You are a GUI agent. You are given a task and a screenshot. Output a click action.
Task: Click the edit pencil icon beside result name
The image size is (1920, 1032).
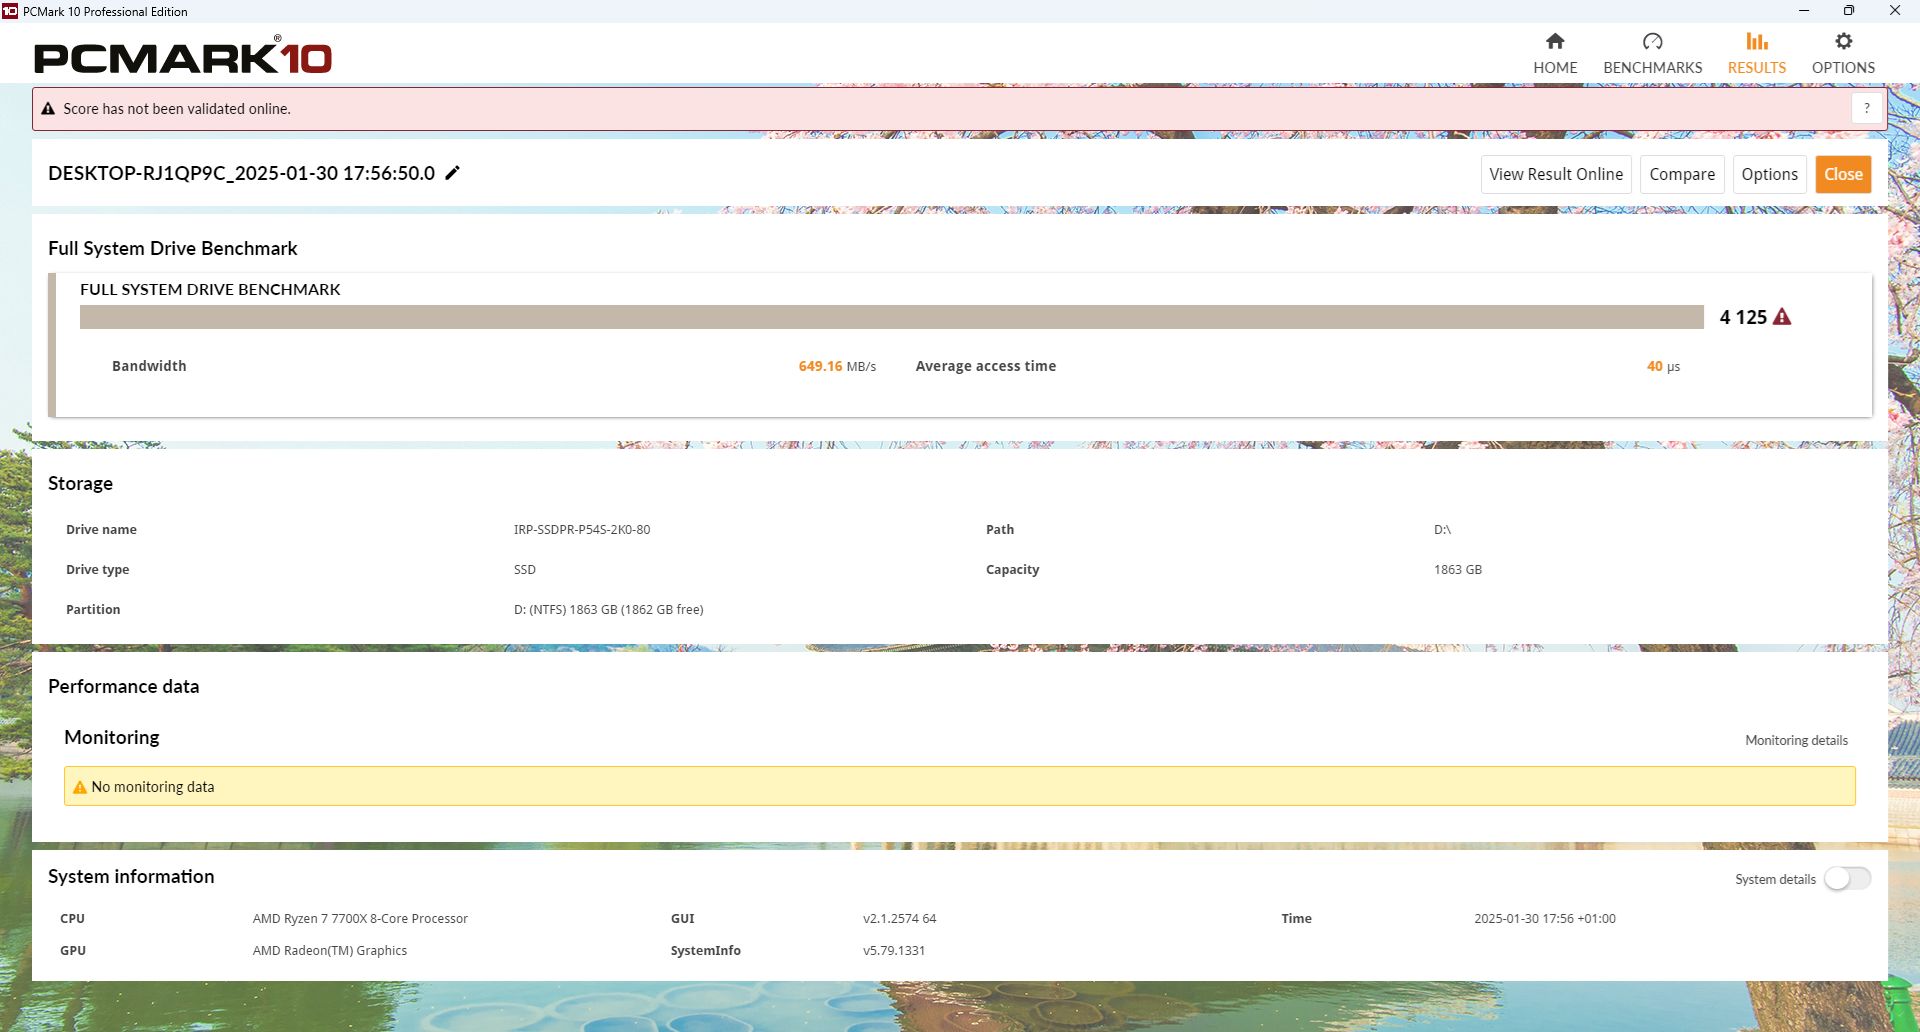453,173
